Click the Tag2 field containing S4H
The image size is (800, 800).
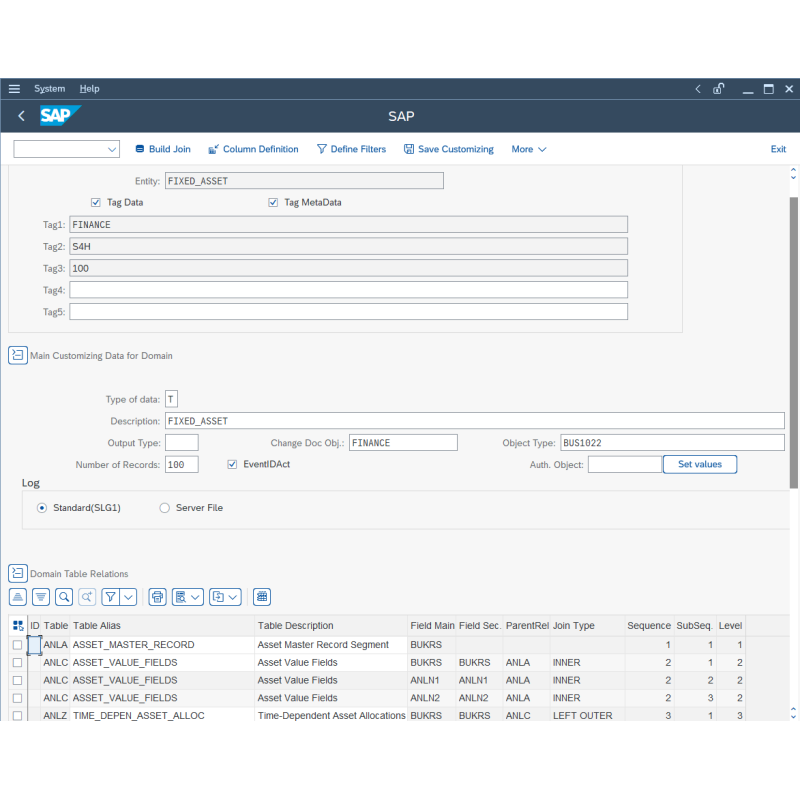click(x=348, y=246)
